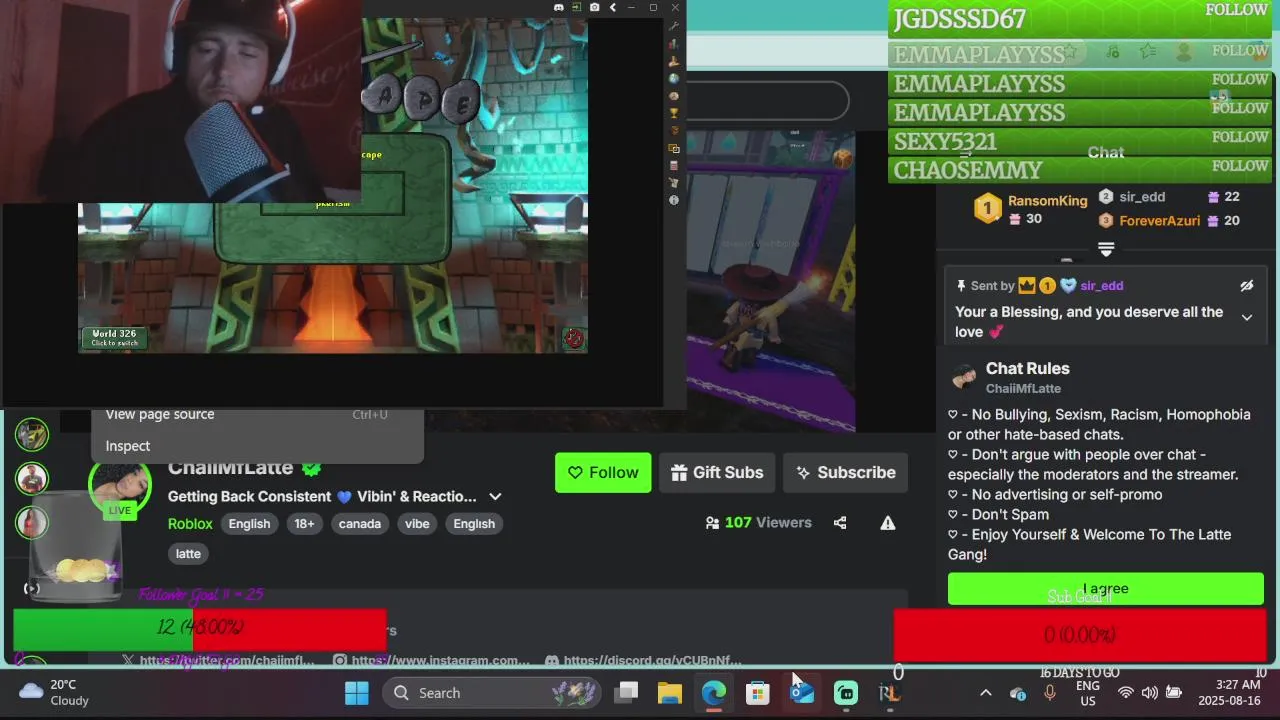1280x720 pixels.
Task: Open the second followed-channel avatar in left sidebar
Action: [32, 478]
